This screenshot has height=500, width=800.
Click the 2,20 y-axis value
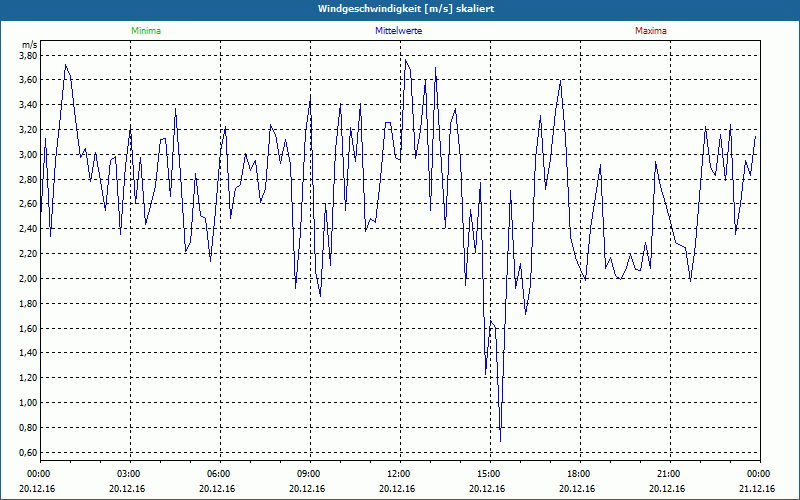click(29, 254)
